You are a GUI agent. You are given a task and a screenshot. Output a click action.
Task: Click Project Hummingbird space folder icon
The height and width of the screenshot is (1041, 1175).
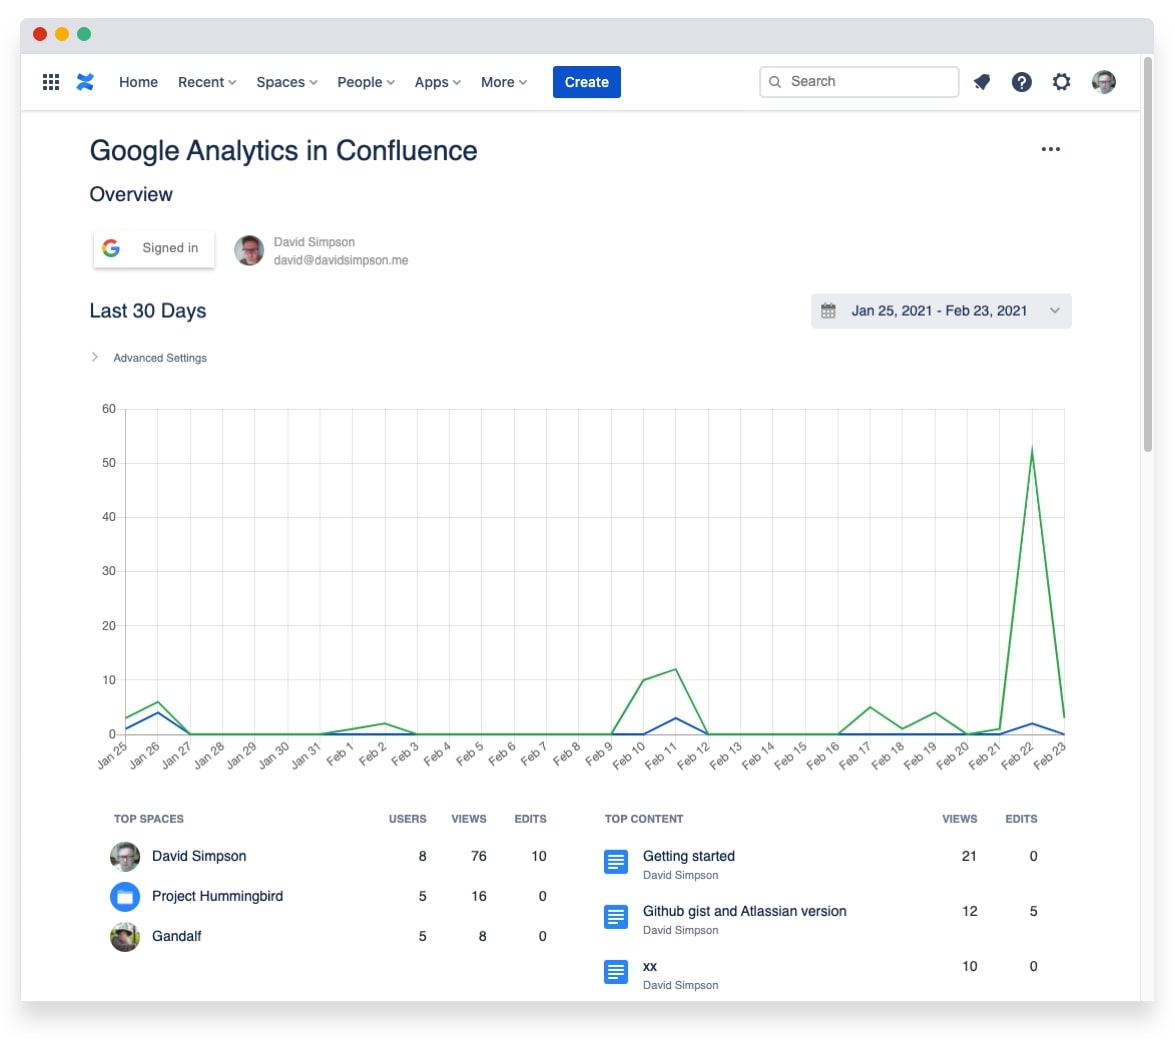[125, 896]
